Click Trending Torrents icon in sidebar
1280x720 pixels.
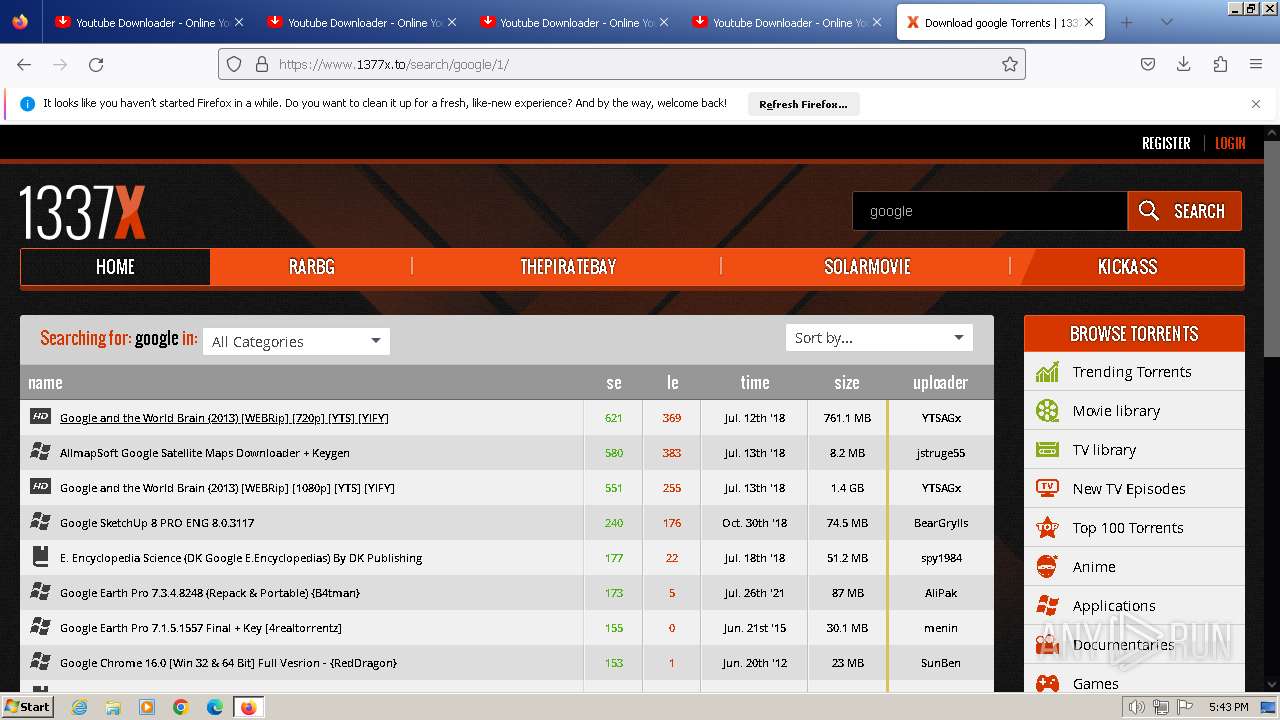1047,372
